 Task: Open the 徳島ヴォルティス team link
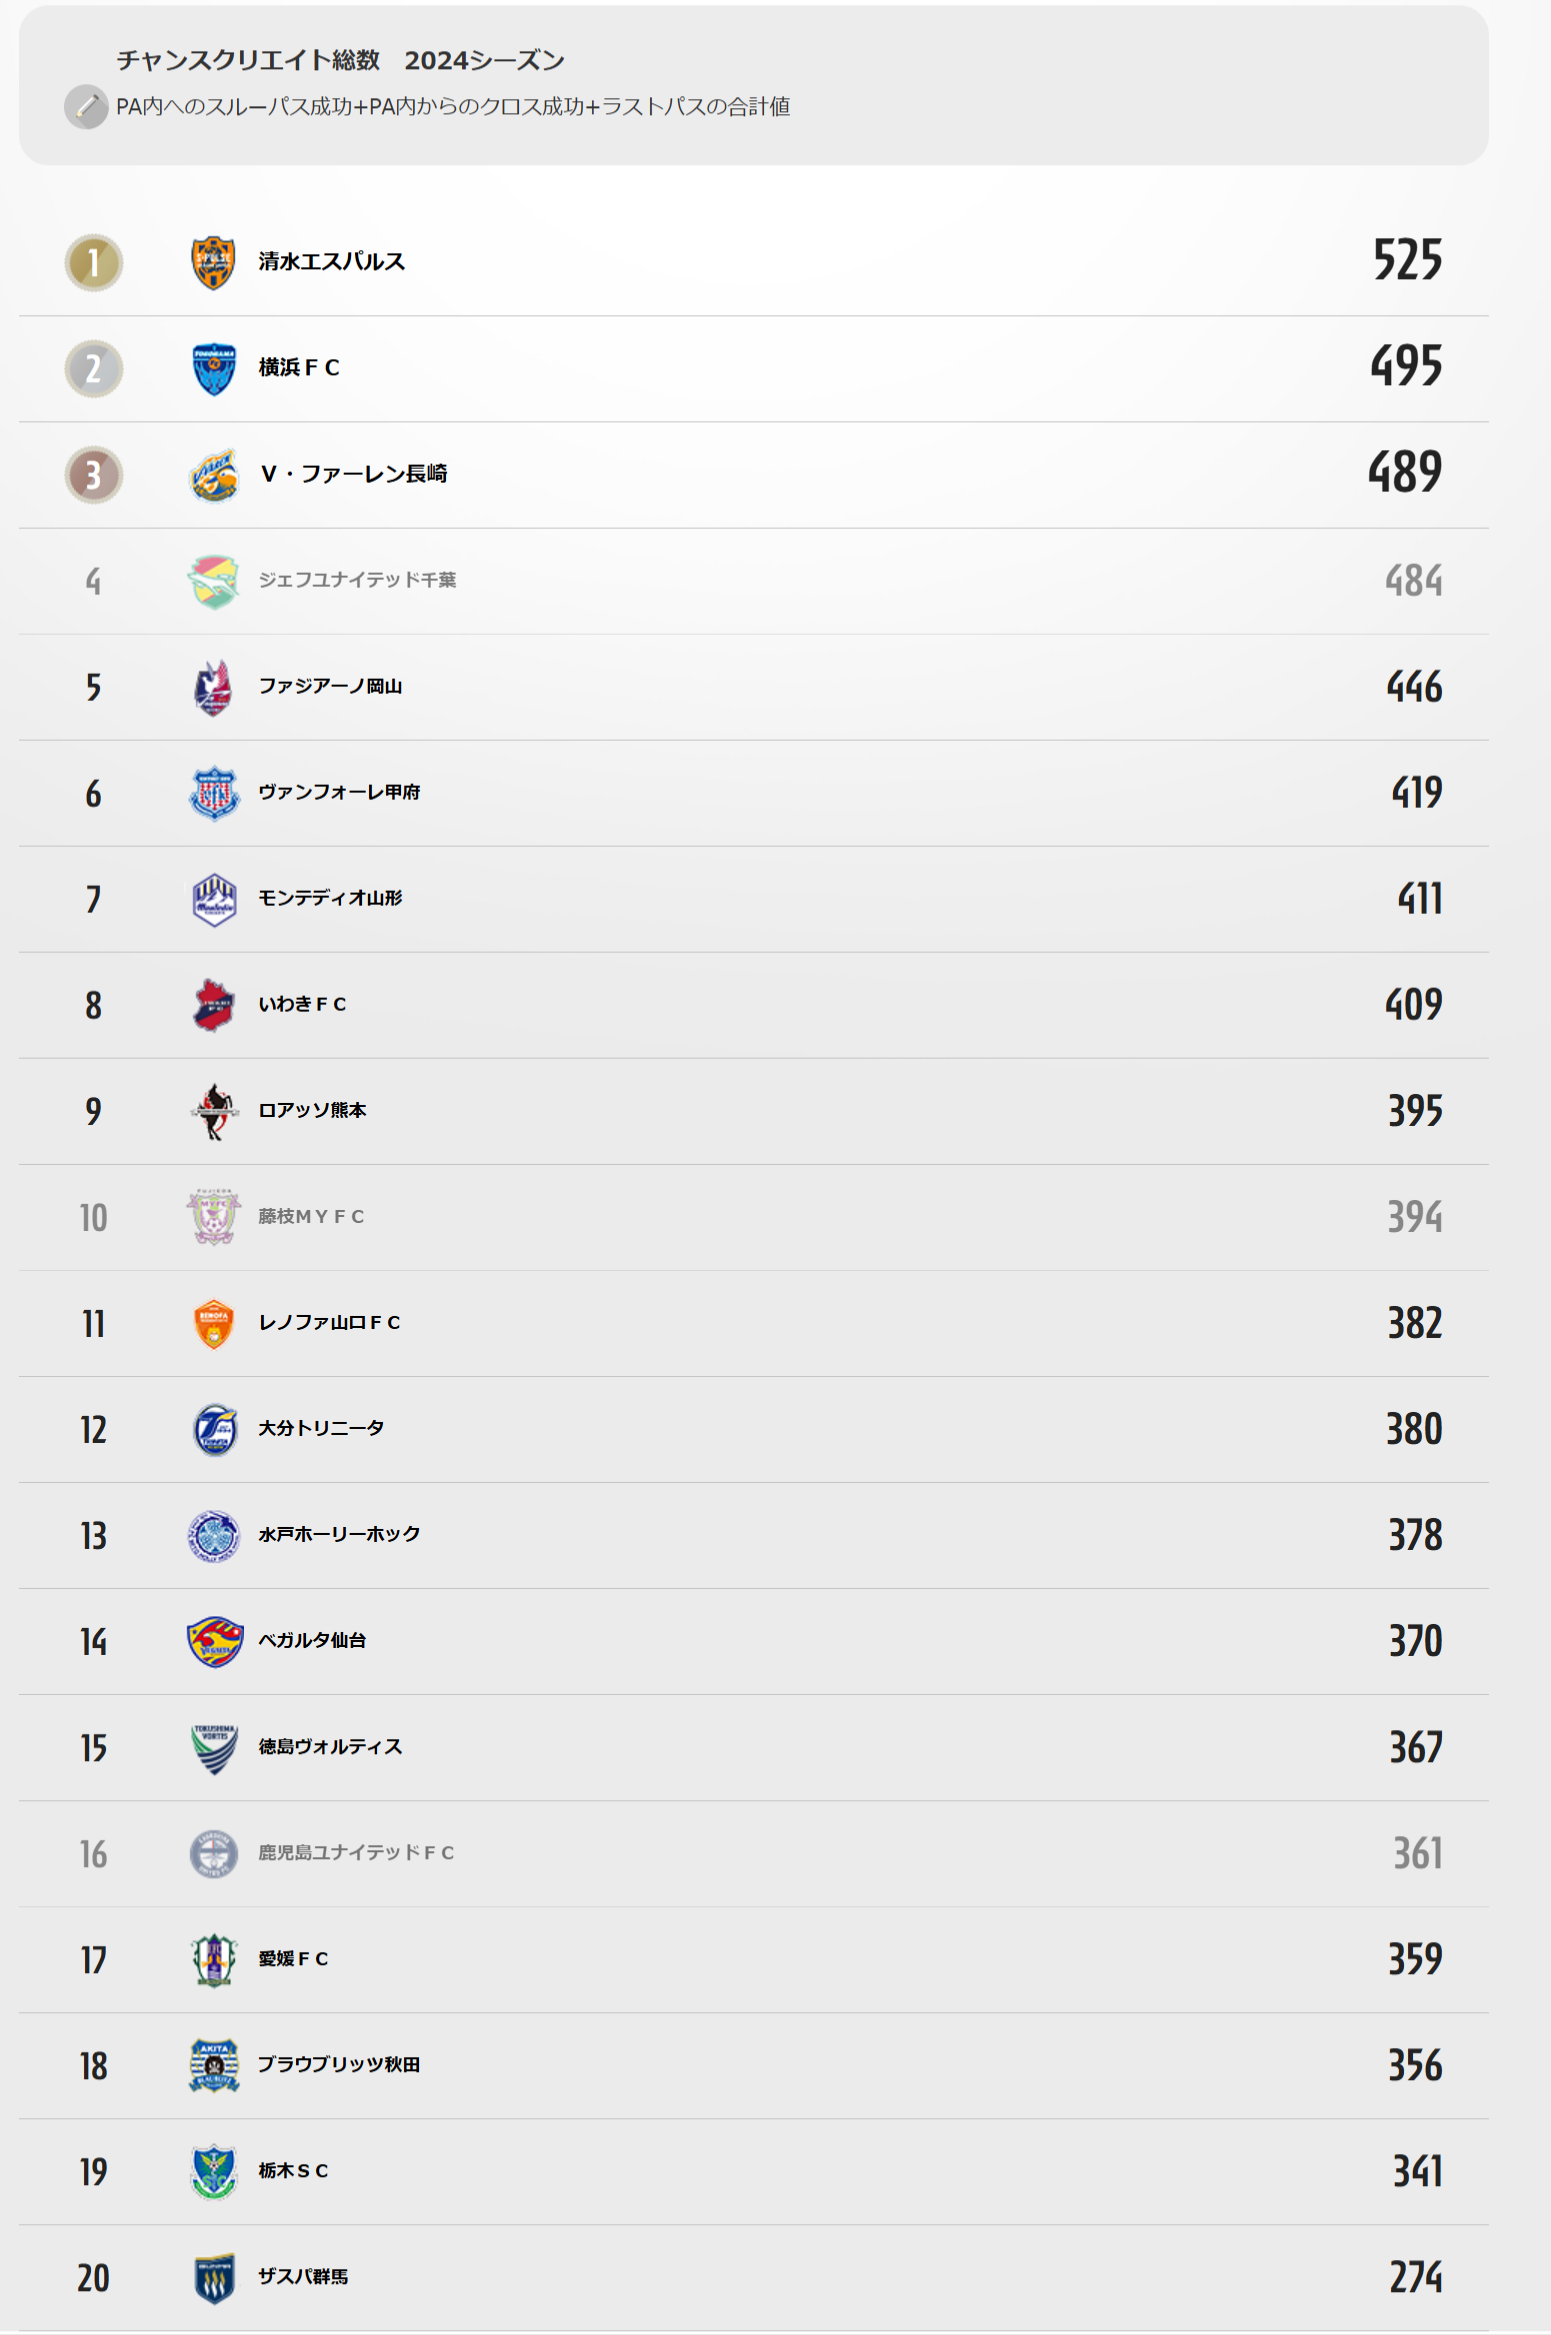pos(330,1746)
